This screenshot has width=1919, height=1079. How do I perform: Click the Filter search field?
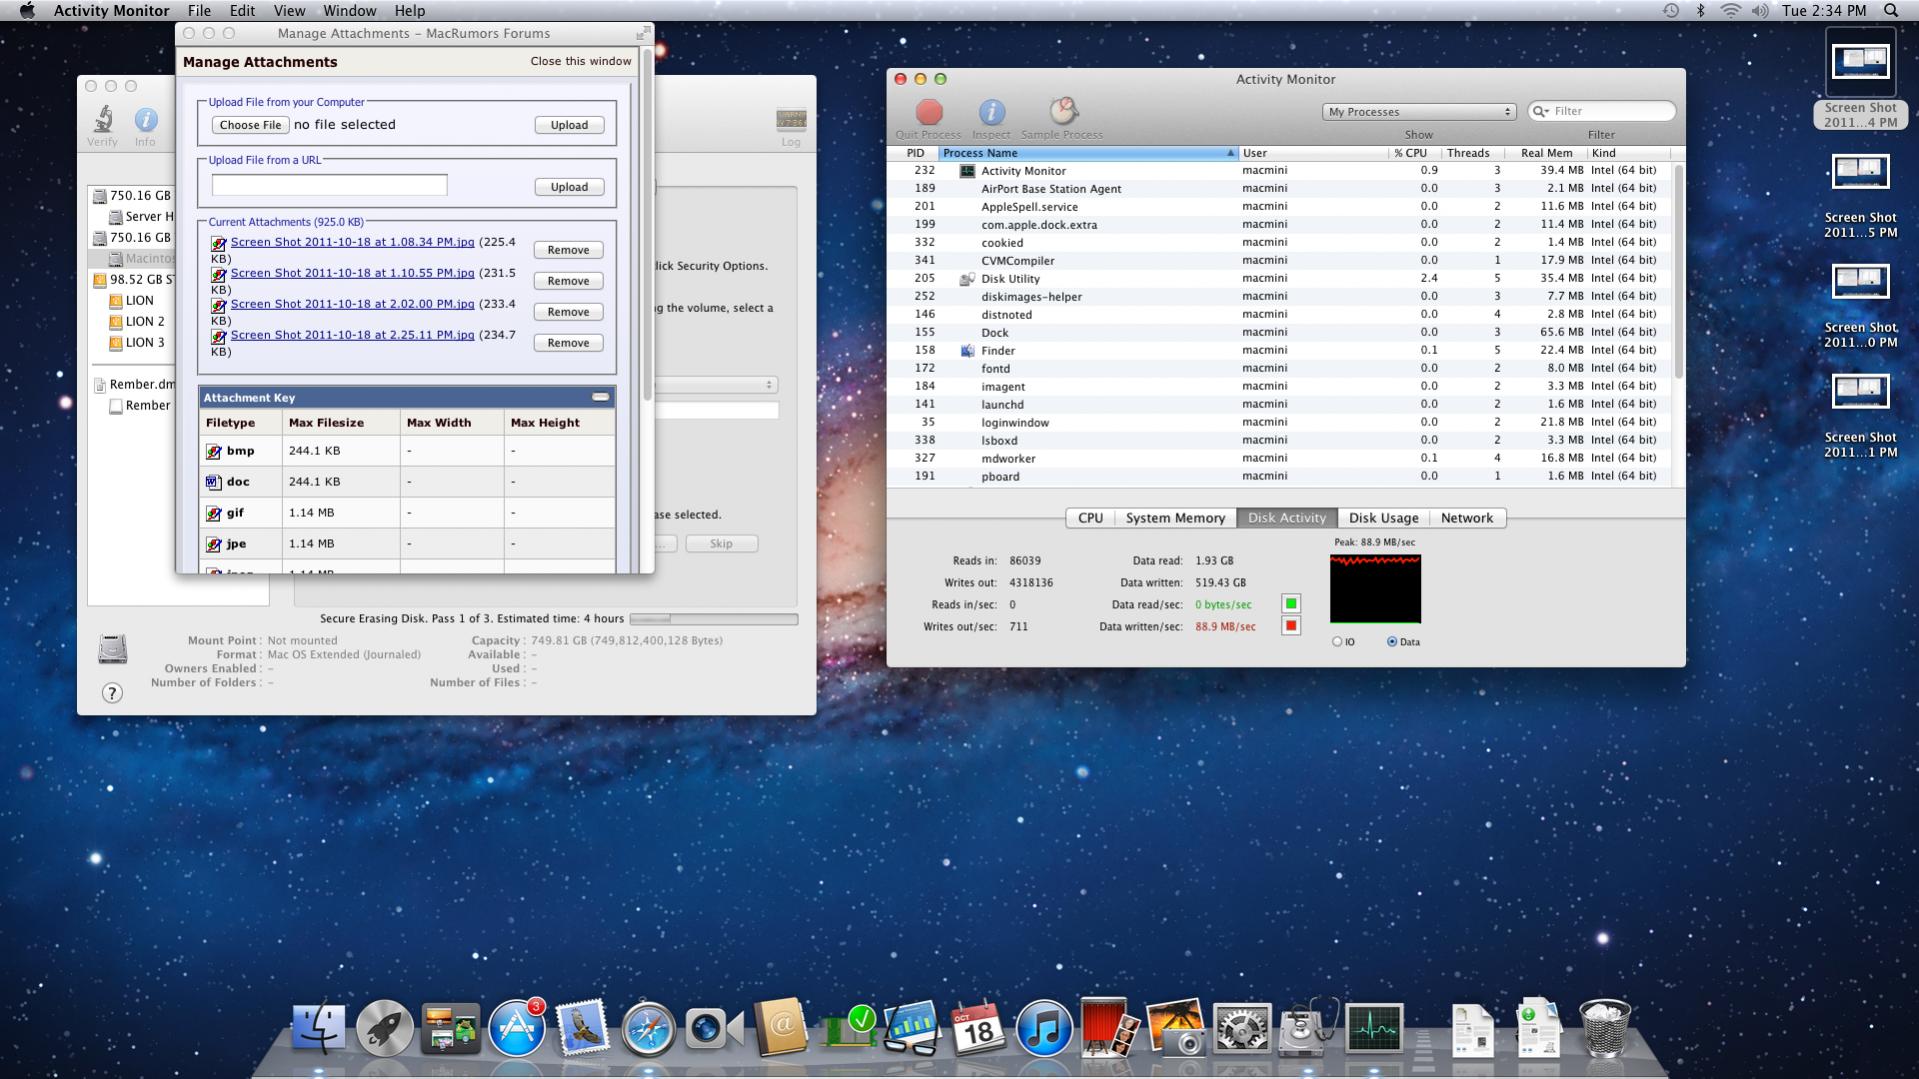1602,111
